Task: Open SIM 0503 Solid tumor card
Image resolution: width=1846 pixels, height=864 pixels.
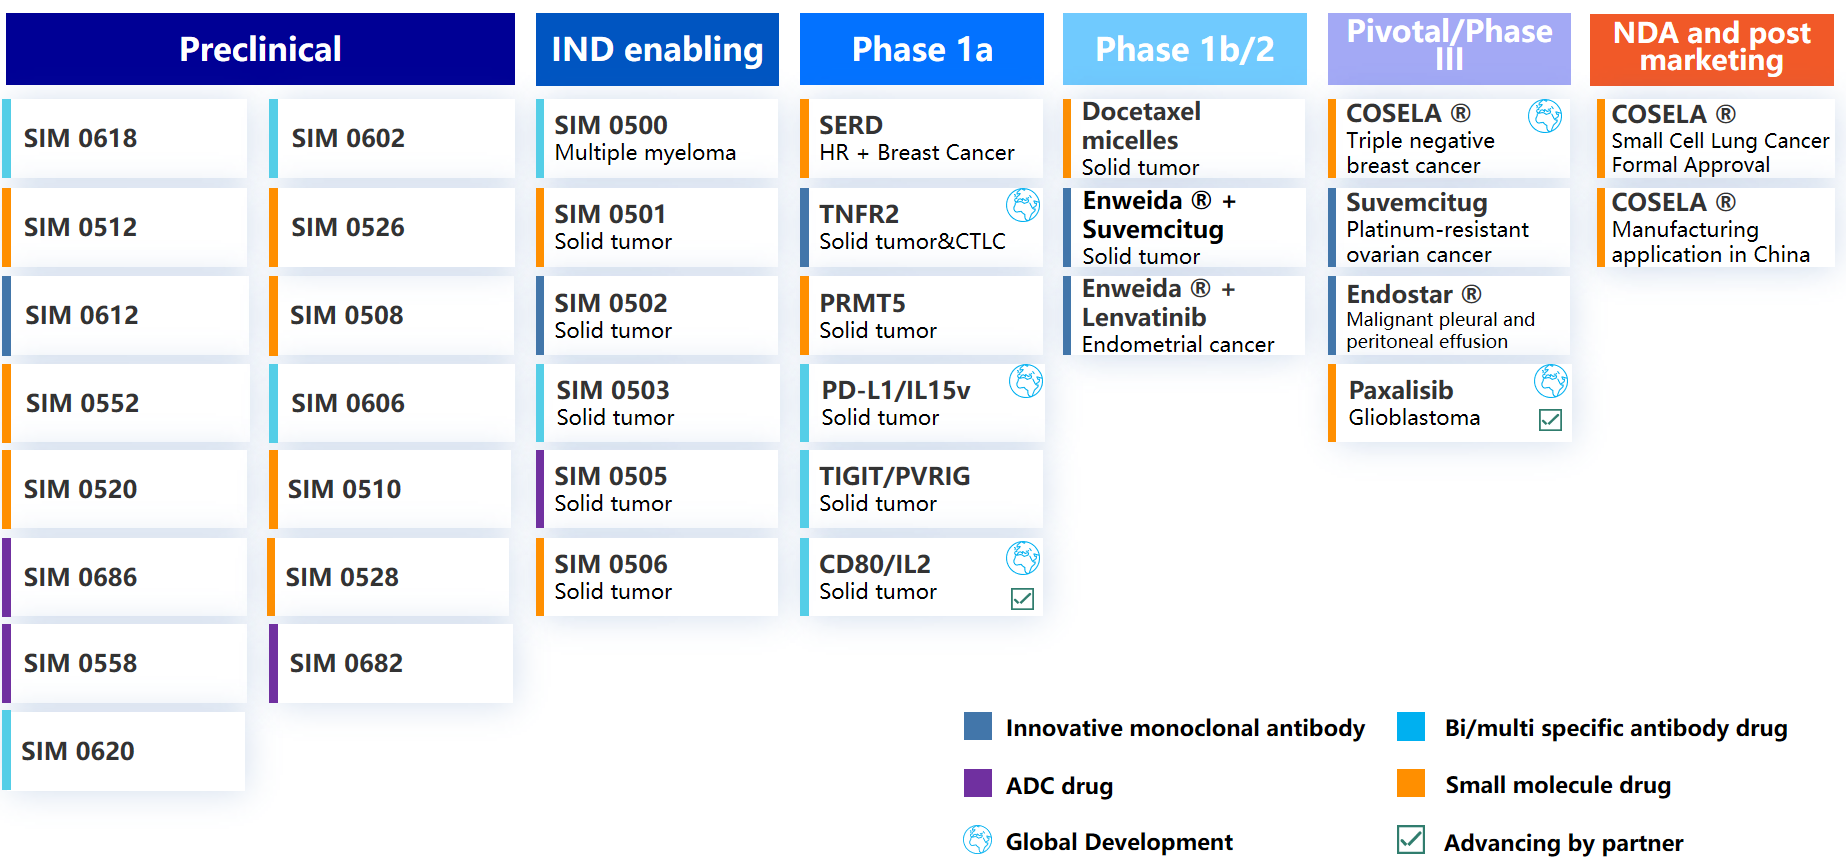Action: (658, 403)
